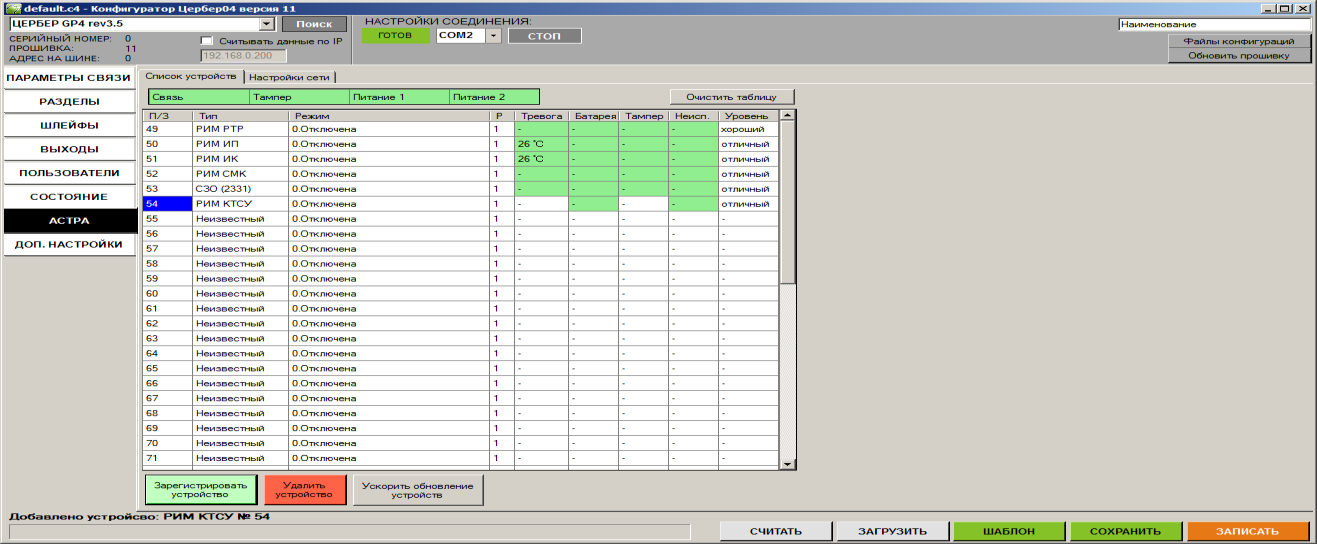The image size is (1317, 544).
Task: Open the ЦЕРБЕР GP4 rev3.5 device dropdown
Action: tap(266, 23)
